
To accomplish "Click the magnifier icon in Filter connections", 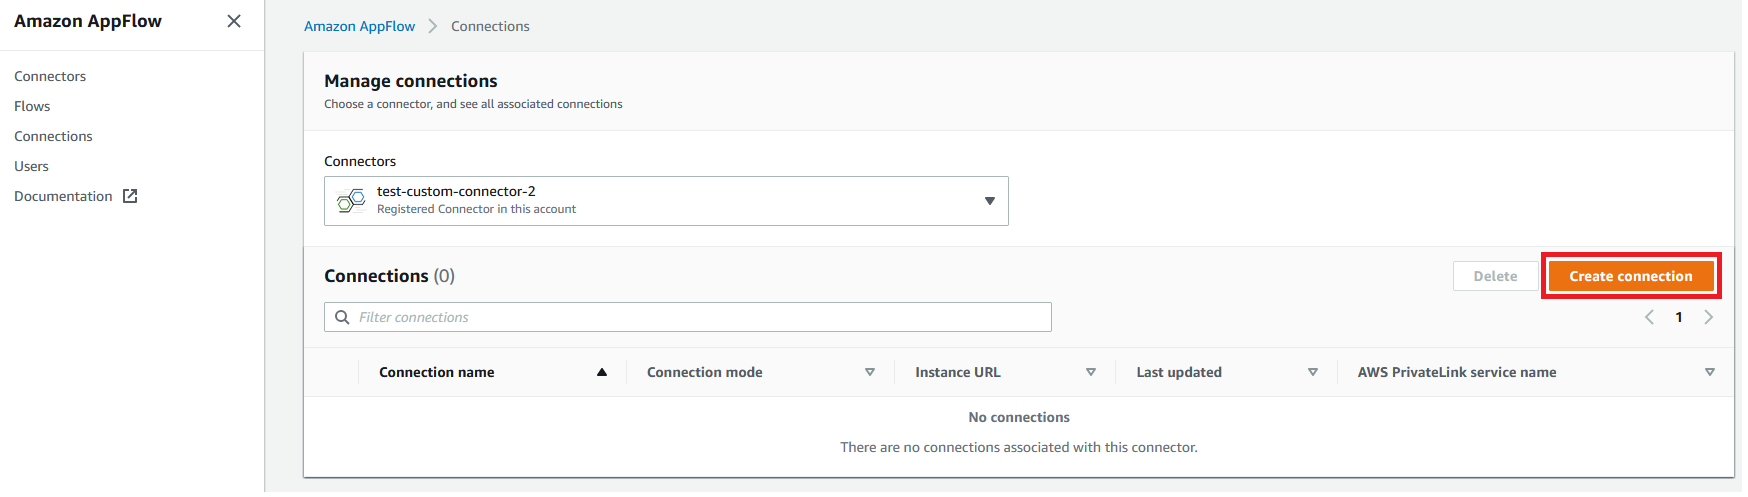I will pyautogui.click(x=342, y=317).
